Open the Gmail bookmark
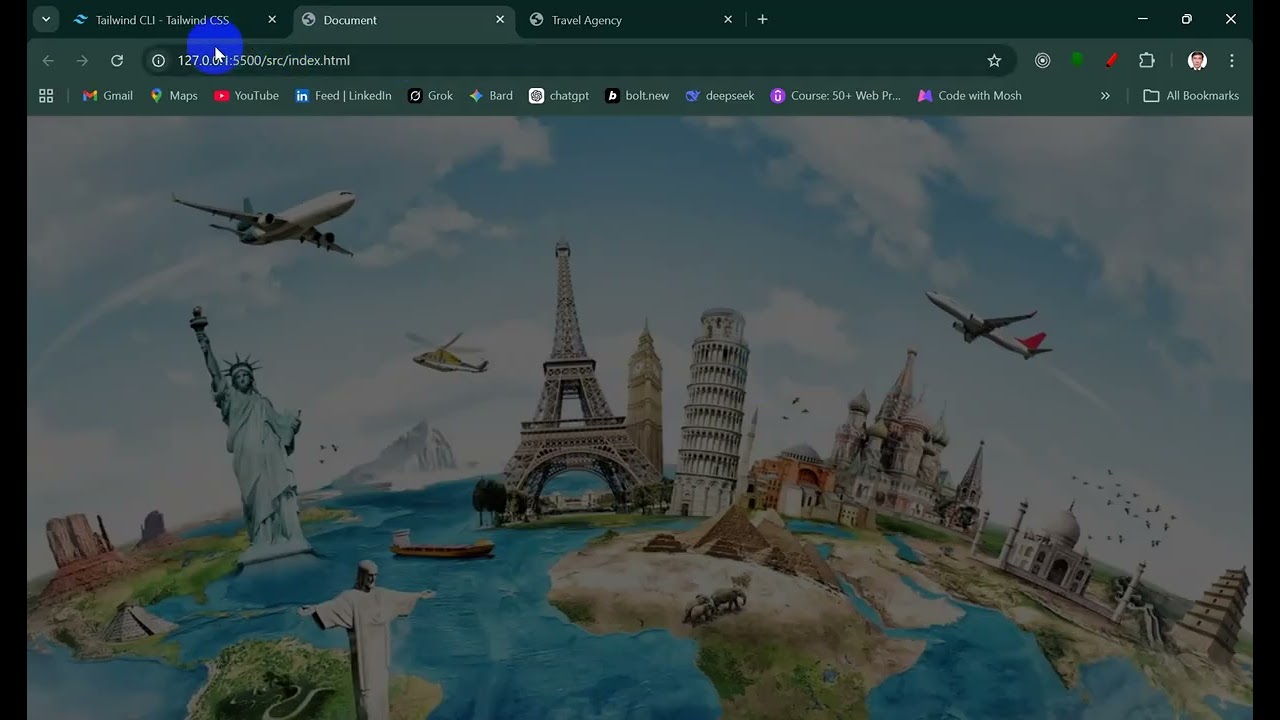Image resolution: width=1280 pixels, height=720 pixels. point(108,96)
